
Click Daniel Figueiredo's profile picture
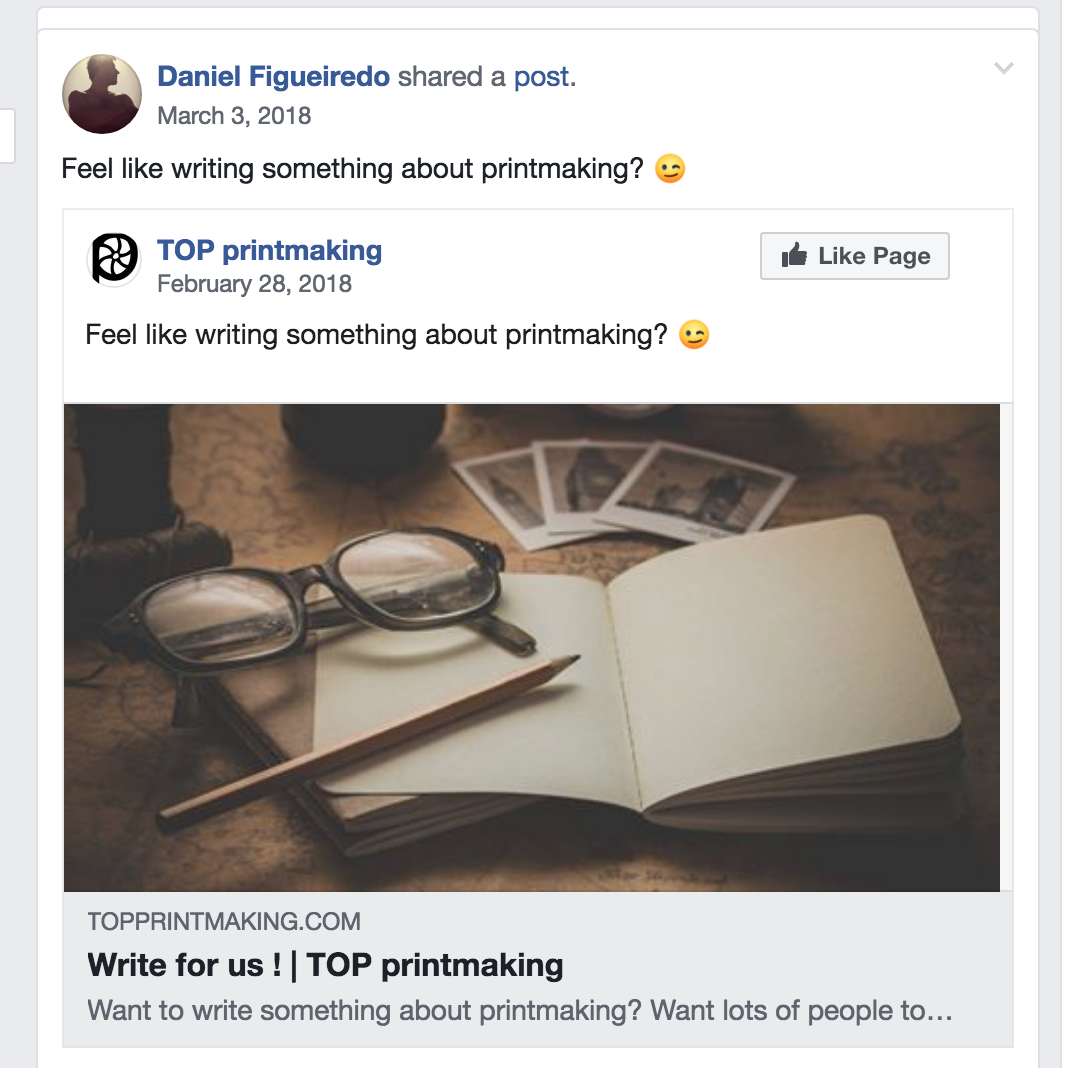click(102, 94)
